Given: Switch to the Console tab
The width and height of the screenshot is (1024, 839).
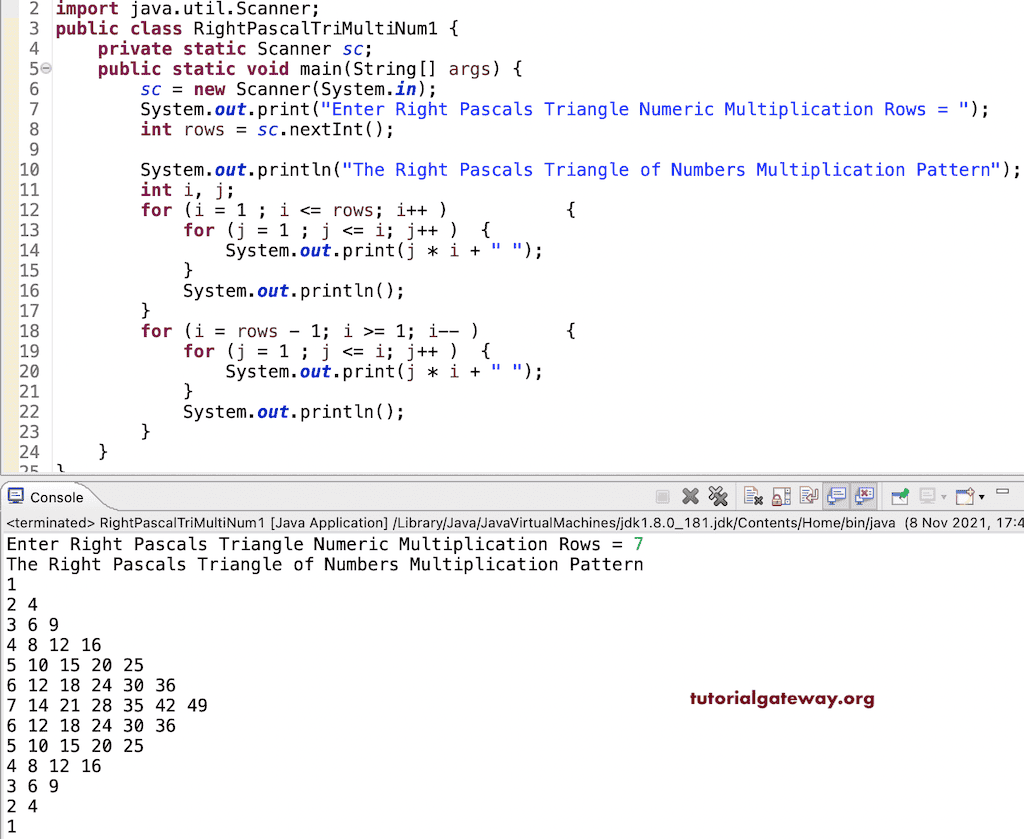Looking at the screenshot, I should click(x=54, y=497).
